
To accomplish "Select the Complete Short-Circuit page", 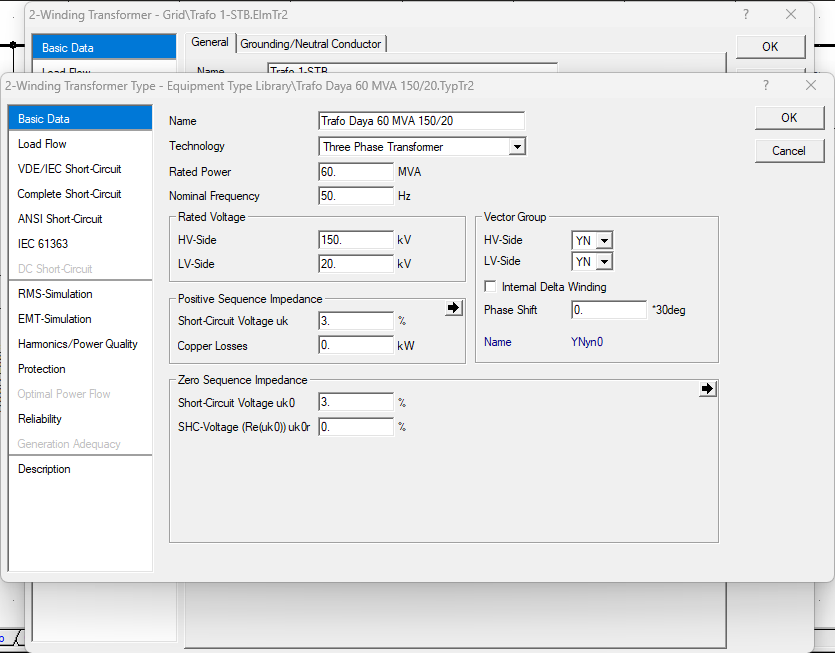I will pyautogui.click(x=69, y=194).
